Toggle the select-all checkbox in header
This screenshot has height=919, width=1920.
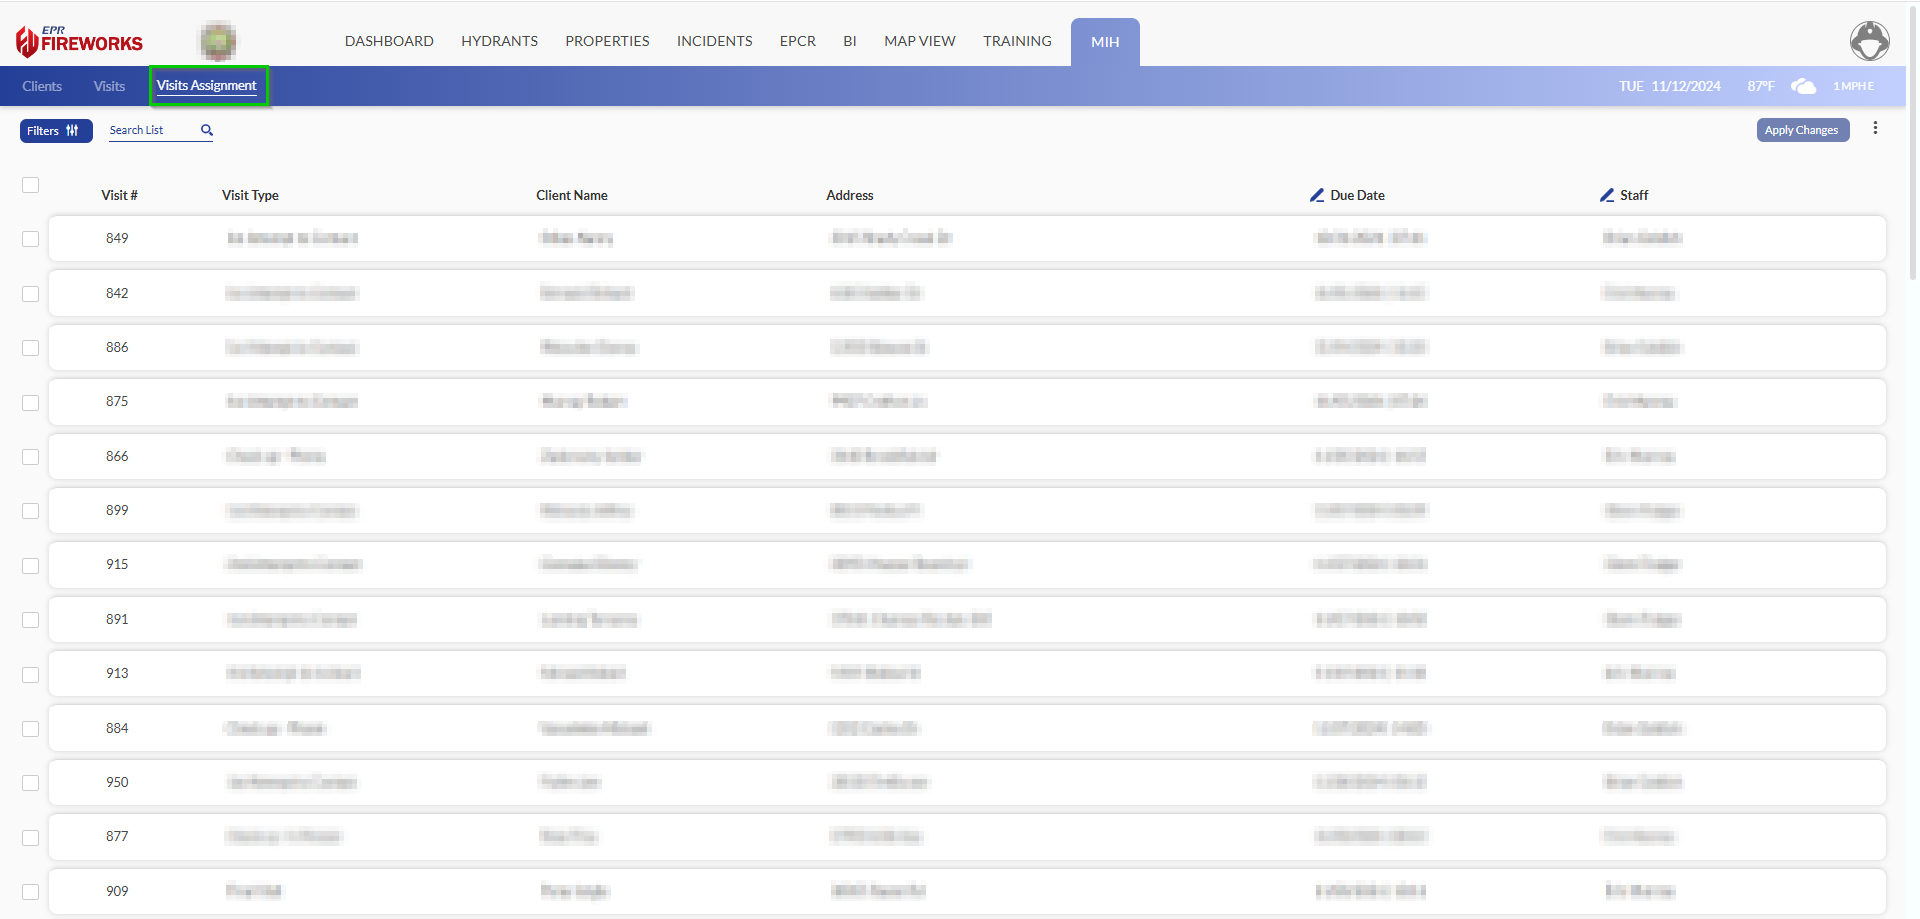point(31,185)
